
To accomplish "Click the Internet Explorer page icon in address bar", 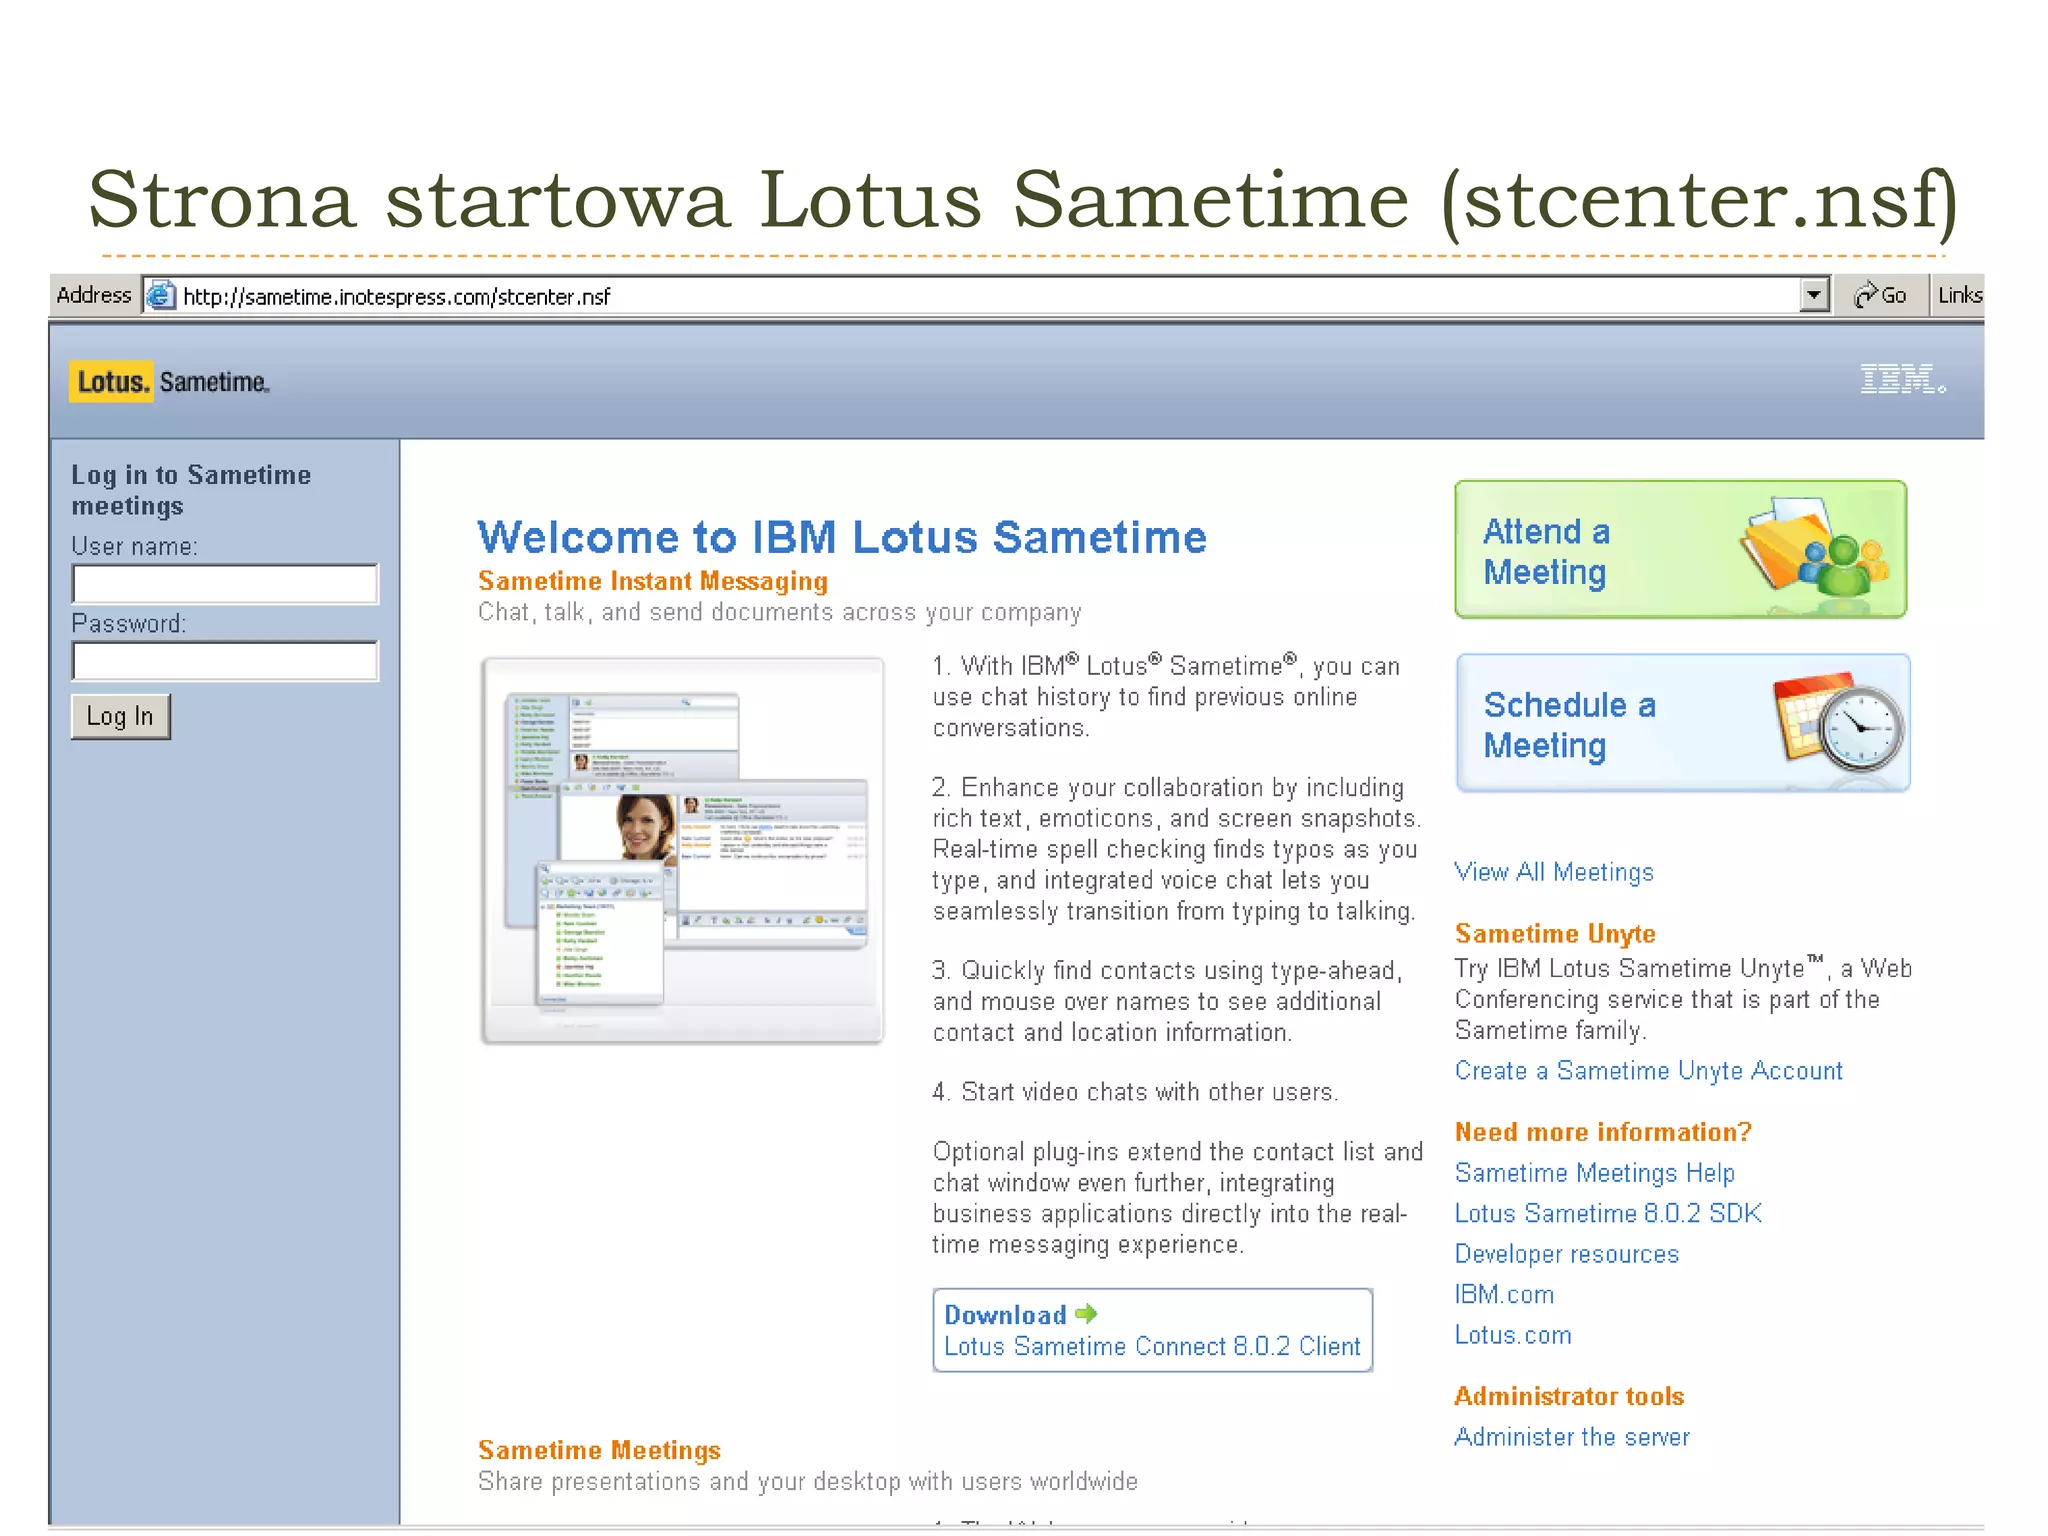I will [160, 295].
